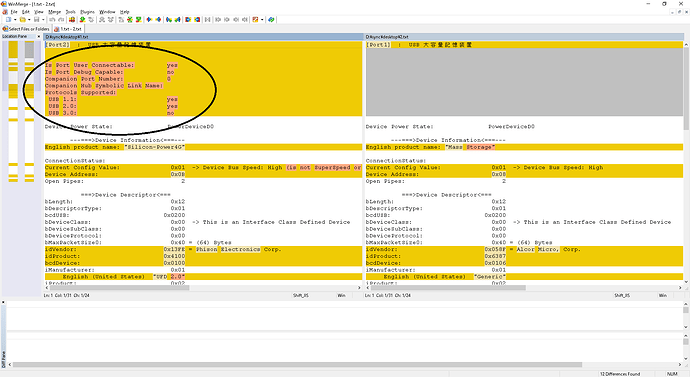Click the Save toolbar icon

[x=37, y=19]
